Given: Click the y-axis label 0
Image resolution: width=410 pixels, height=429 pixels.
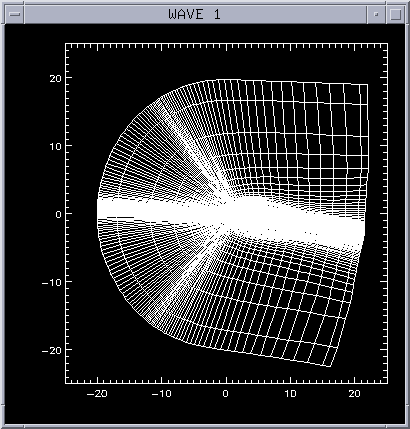Looking at the screenshot, I should pyautogui.click(x=59, y=214).
